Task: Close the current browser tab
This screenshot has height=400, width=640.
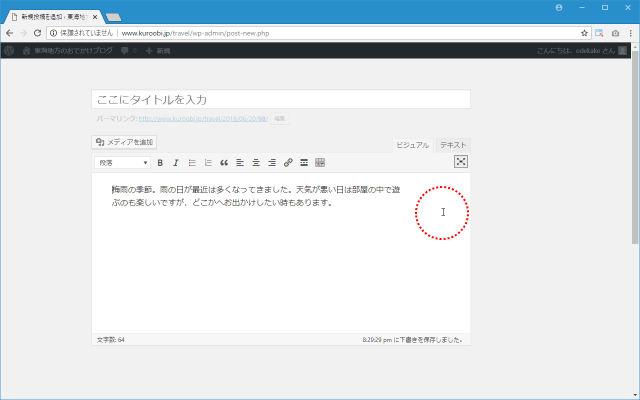Action: (95, 17)
